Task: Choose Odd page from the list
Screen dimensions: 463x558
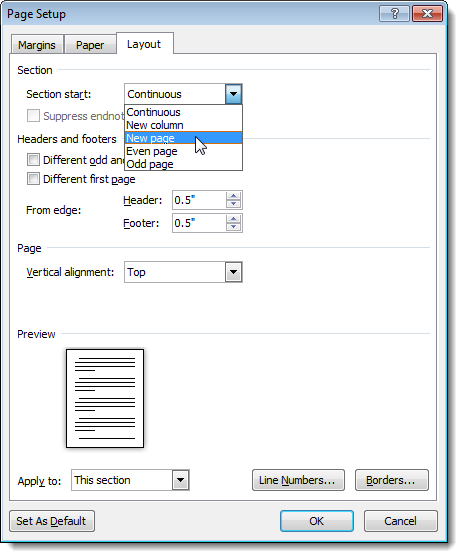Action: (x=183, y=164)
